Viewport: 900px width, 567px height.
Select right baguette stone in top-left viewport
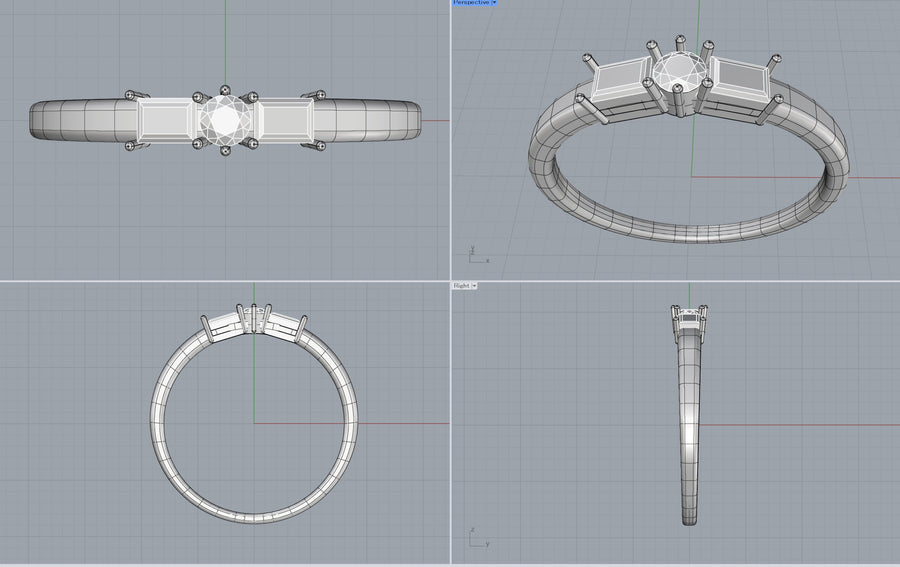pyautogui.click(x=284, y=119)
